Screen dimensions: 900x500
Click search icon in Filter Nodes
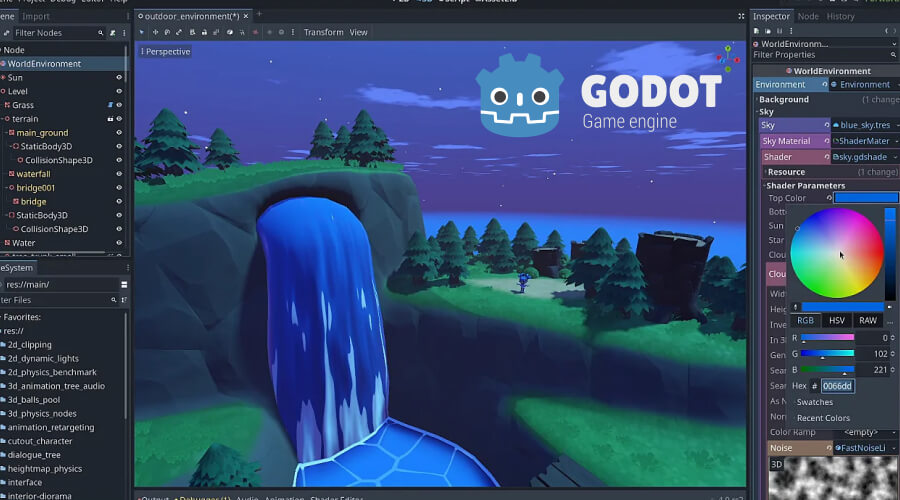point(100,33)
